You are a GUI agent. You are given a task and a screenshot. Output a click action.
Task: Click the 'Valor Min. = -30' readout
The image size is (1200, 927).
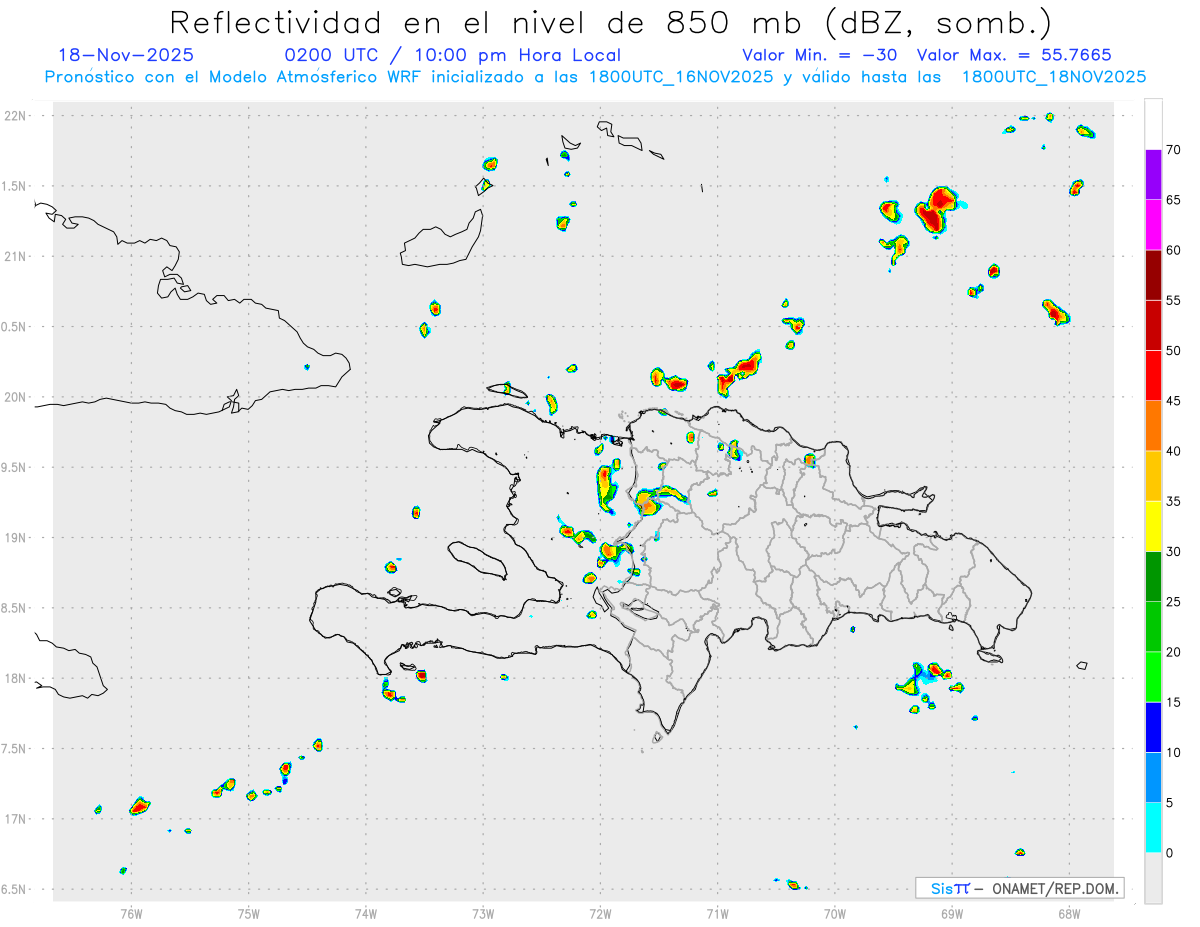pyautogui.click(x=822, y=56)
